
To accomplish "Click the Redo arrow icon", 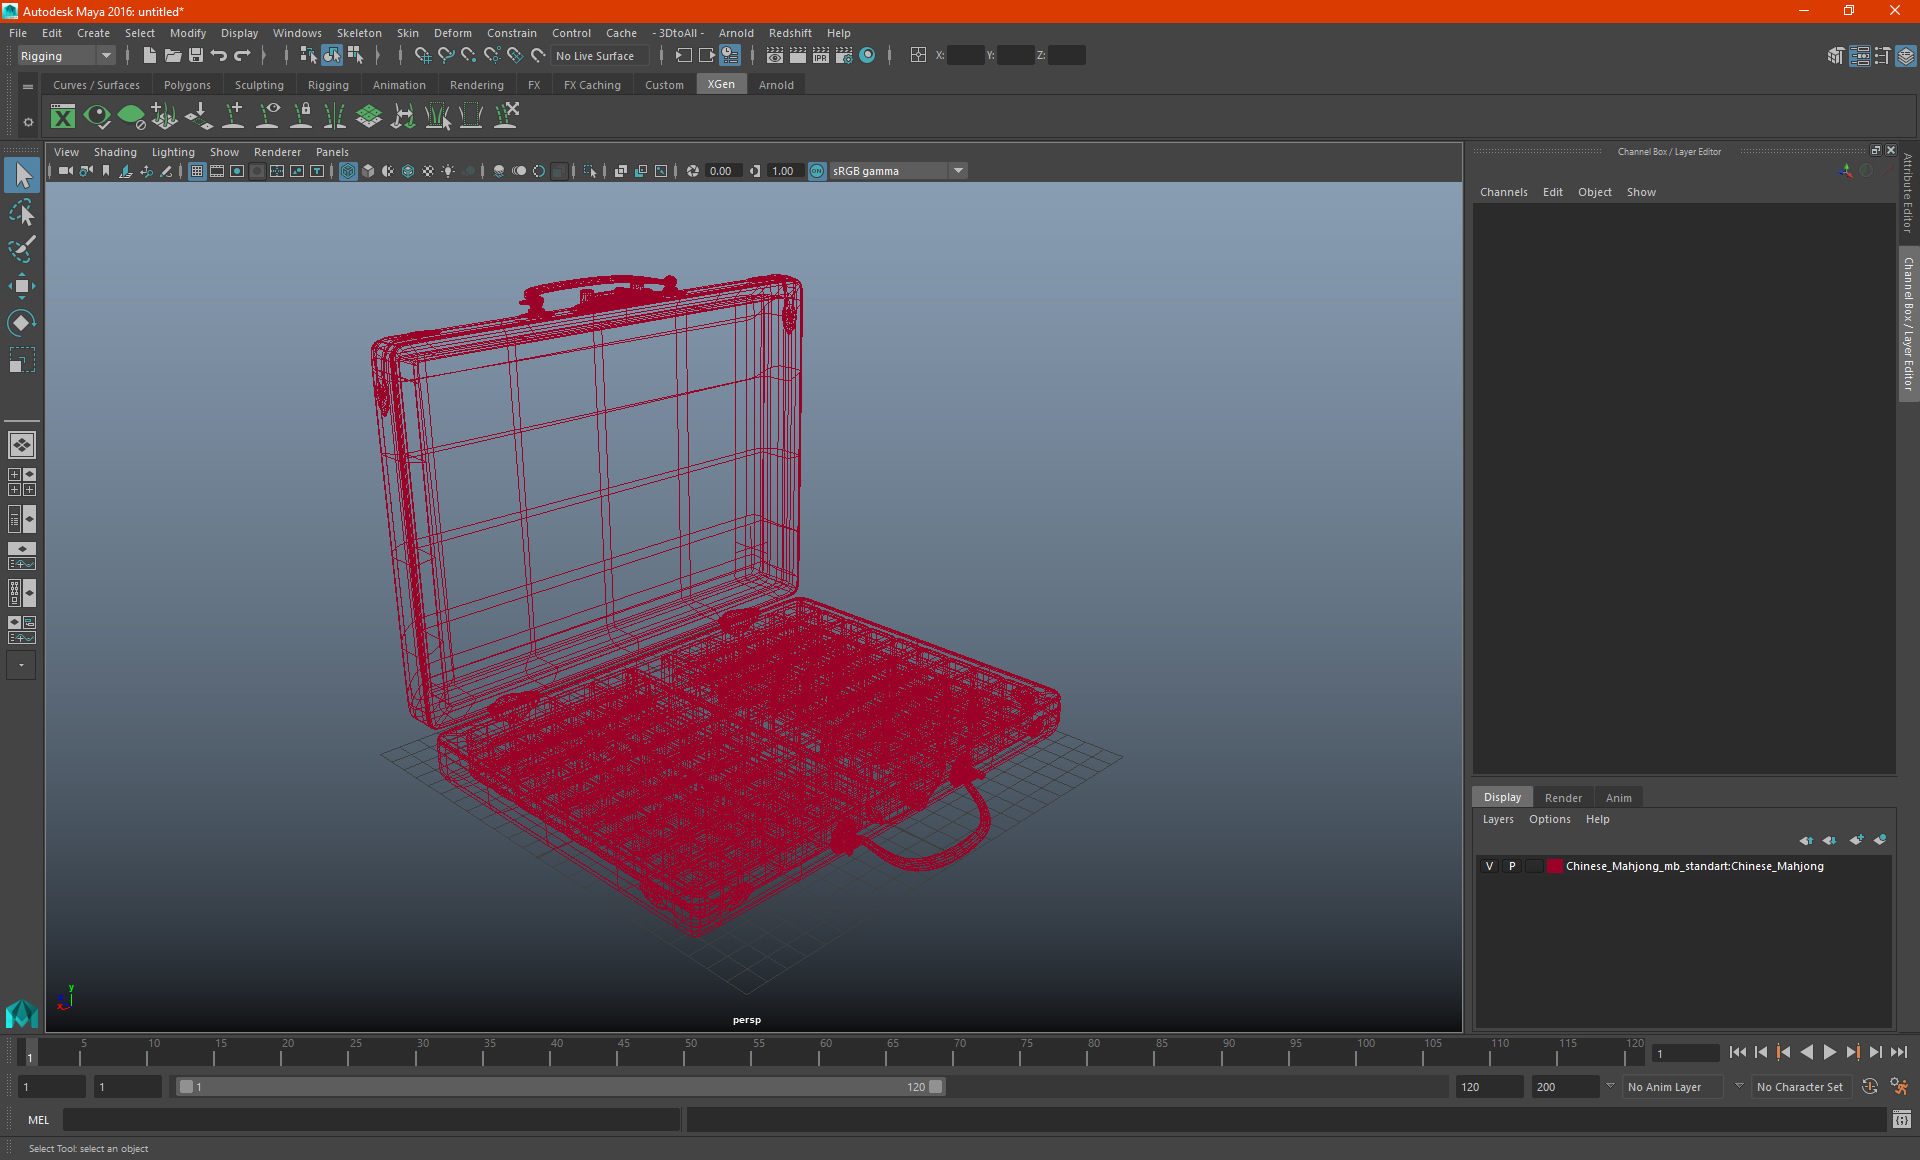I will click(x=242, y=56).
